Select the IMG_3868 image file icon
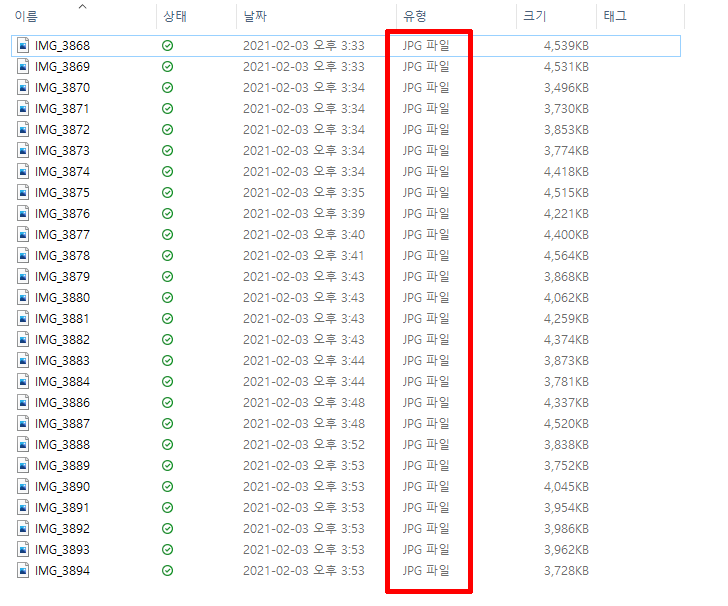This screenshot has height=606, width=728. (x=23, y=46)
